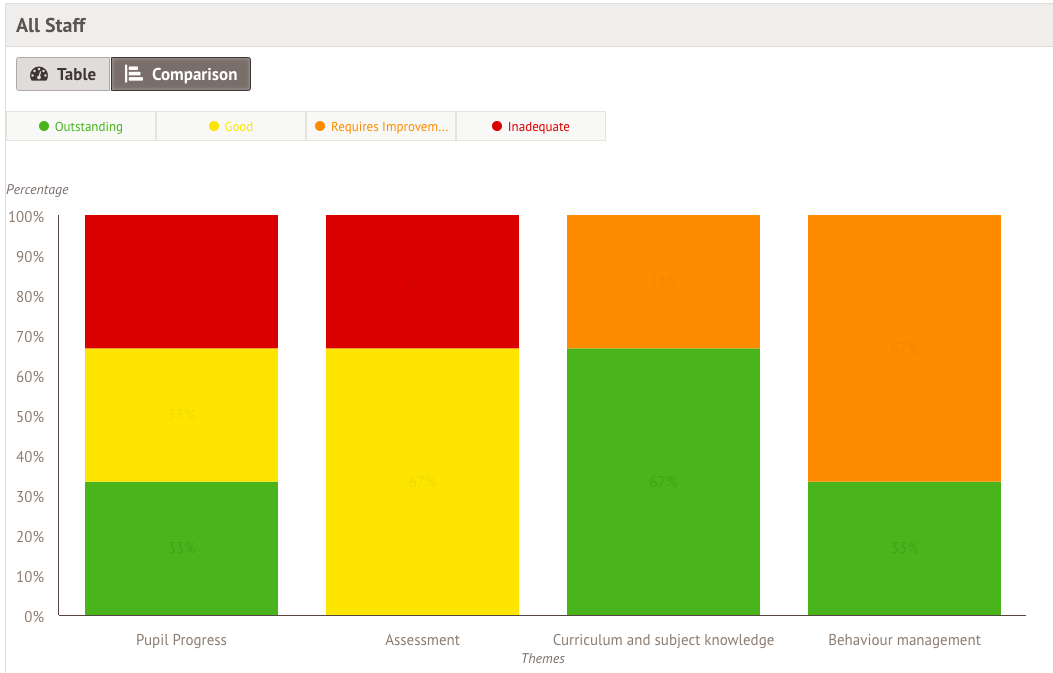The image size is (1053, 673).
Task: Click the bar chart icon on Comparison
Action: coord(133,74)
